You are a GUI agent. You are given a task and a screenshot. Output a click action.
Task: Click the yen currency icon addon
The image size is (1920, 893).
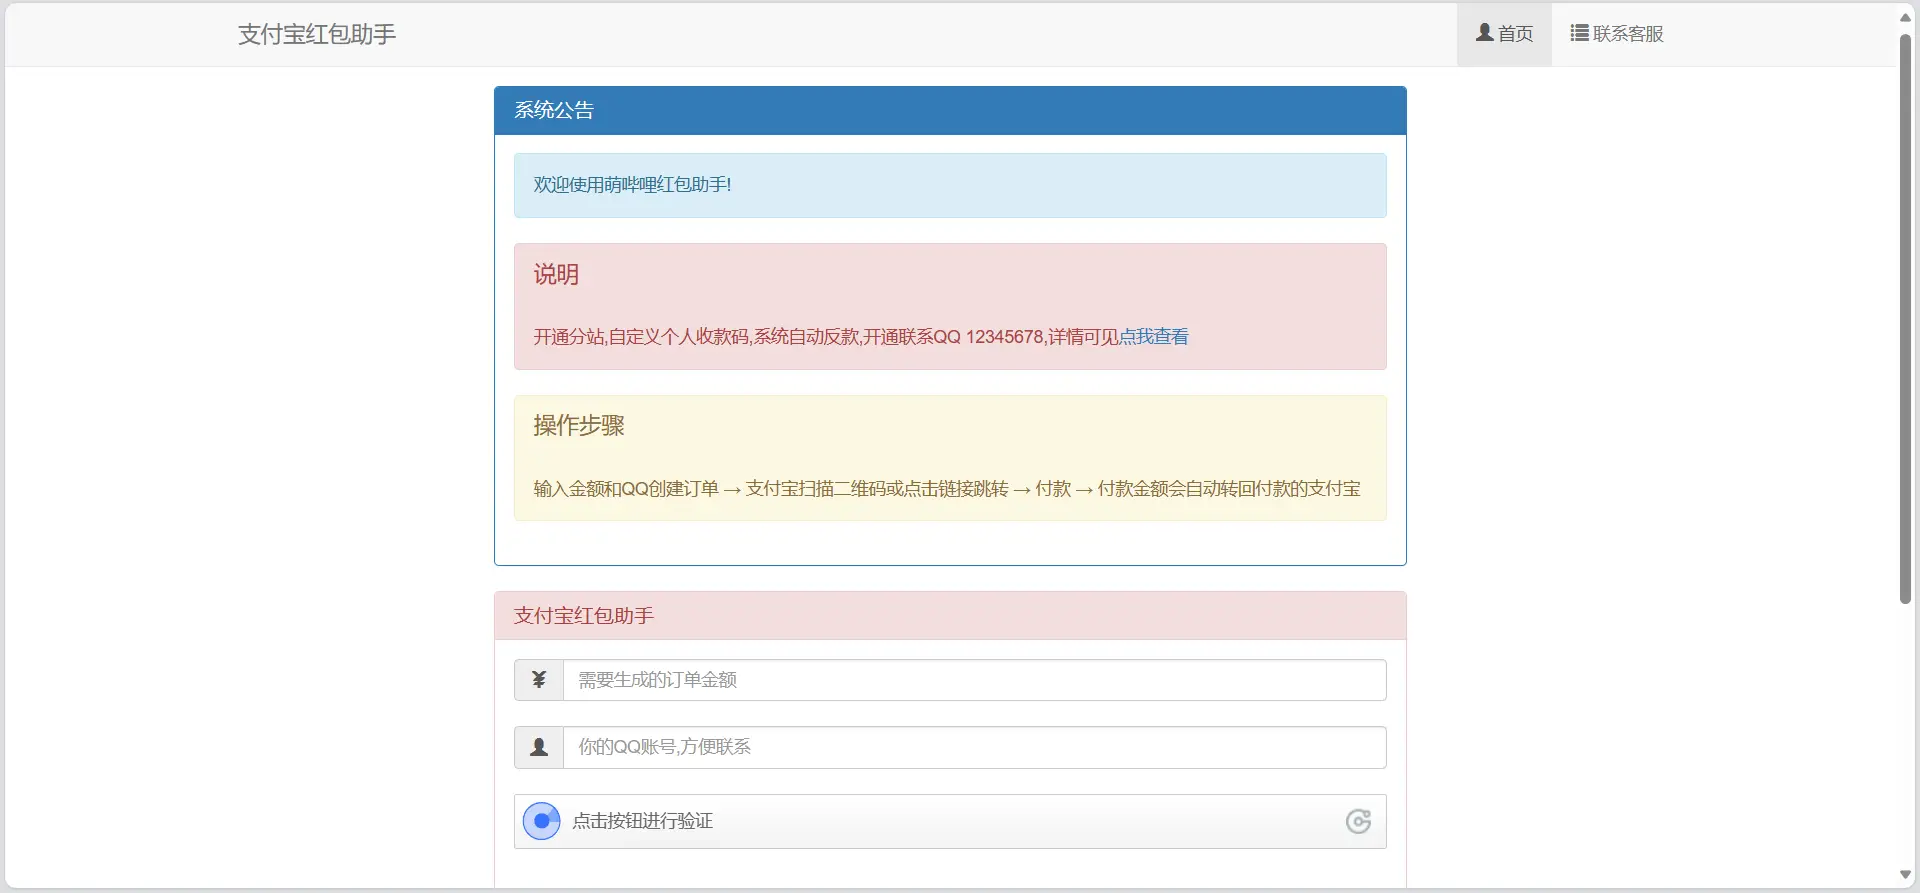[539, 680]
